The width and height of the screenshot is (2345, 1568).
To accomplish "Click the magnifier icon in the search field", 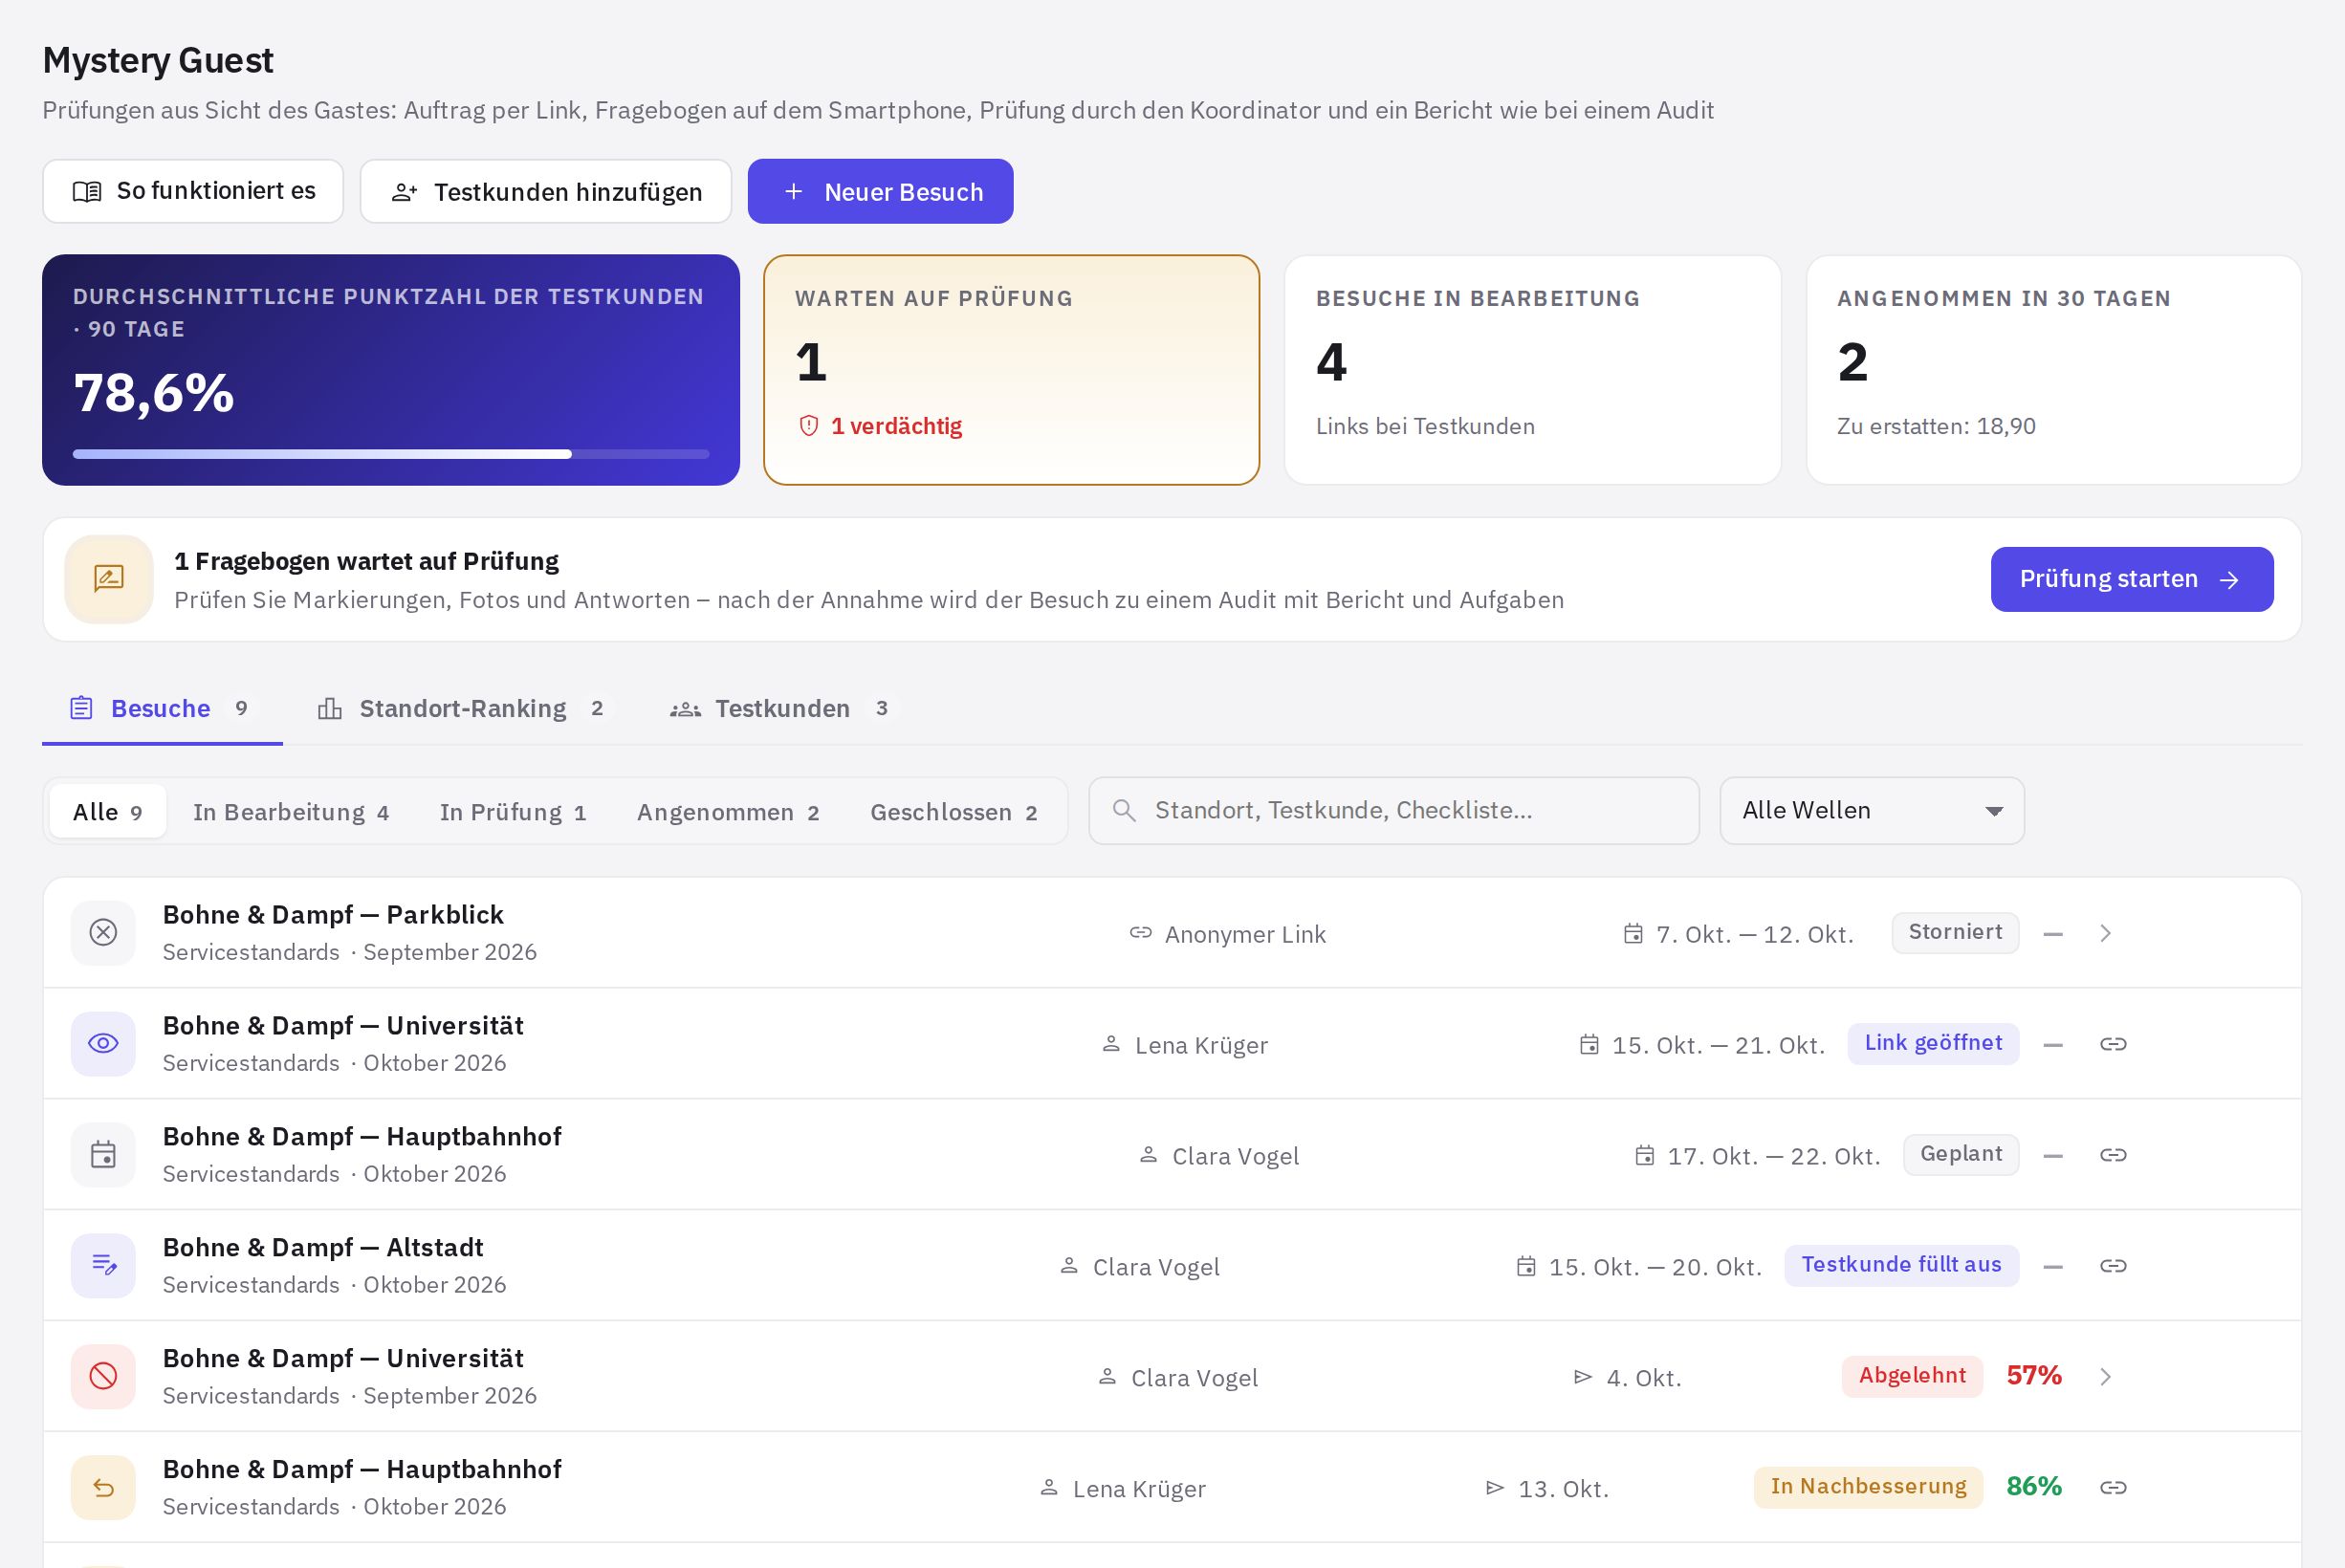I will click(x=1124, y=811).
